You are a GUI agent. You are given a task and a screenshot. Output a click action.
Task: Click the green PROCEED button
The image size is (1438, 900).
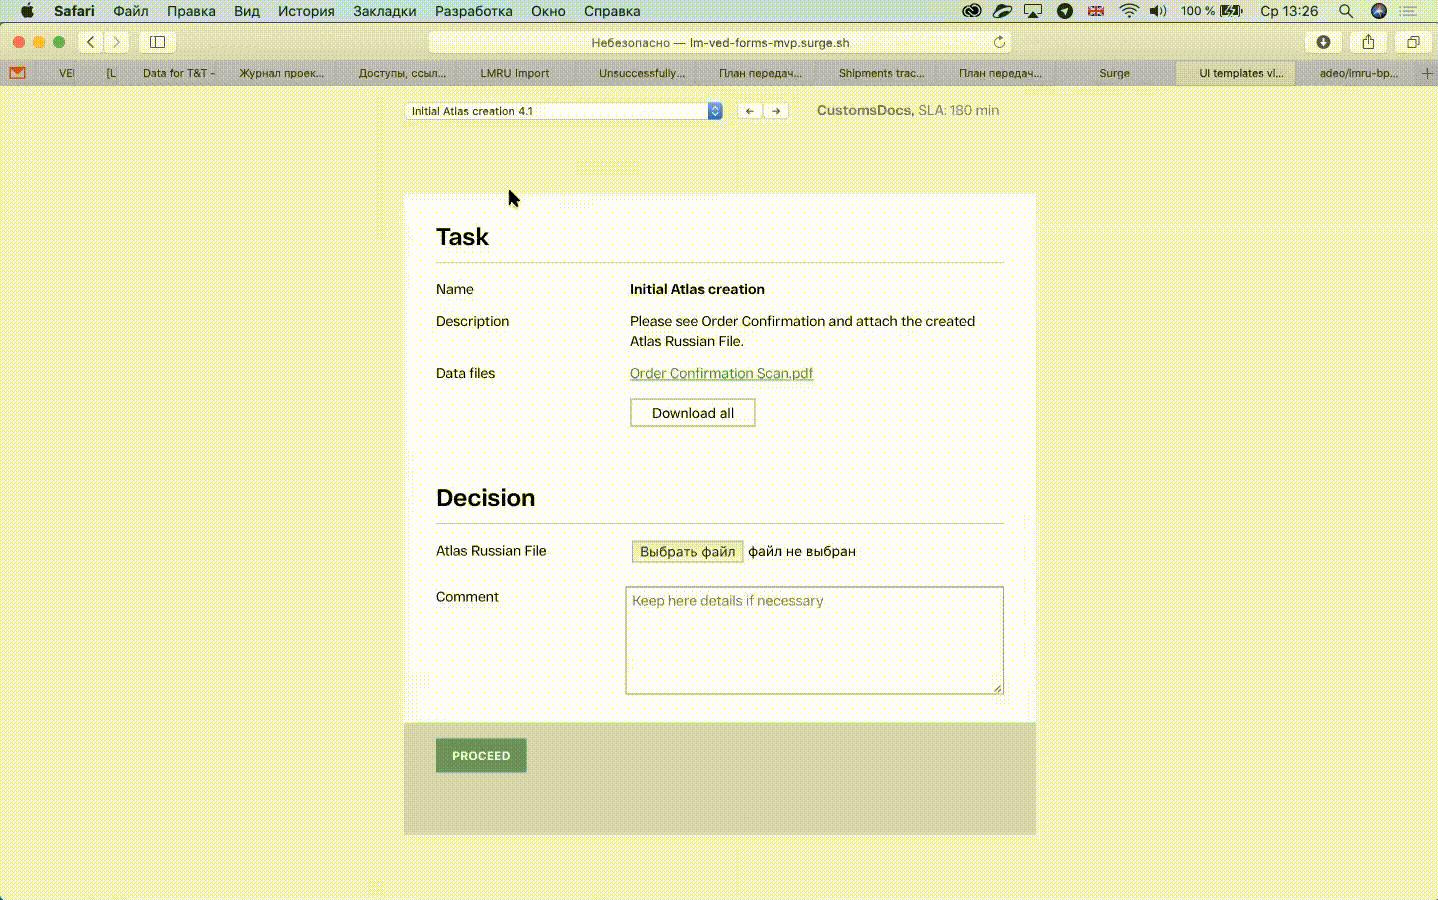pos(481,756)
